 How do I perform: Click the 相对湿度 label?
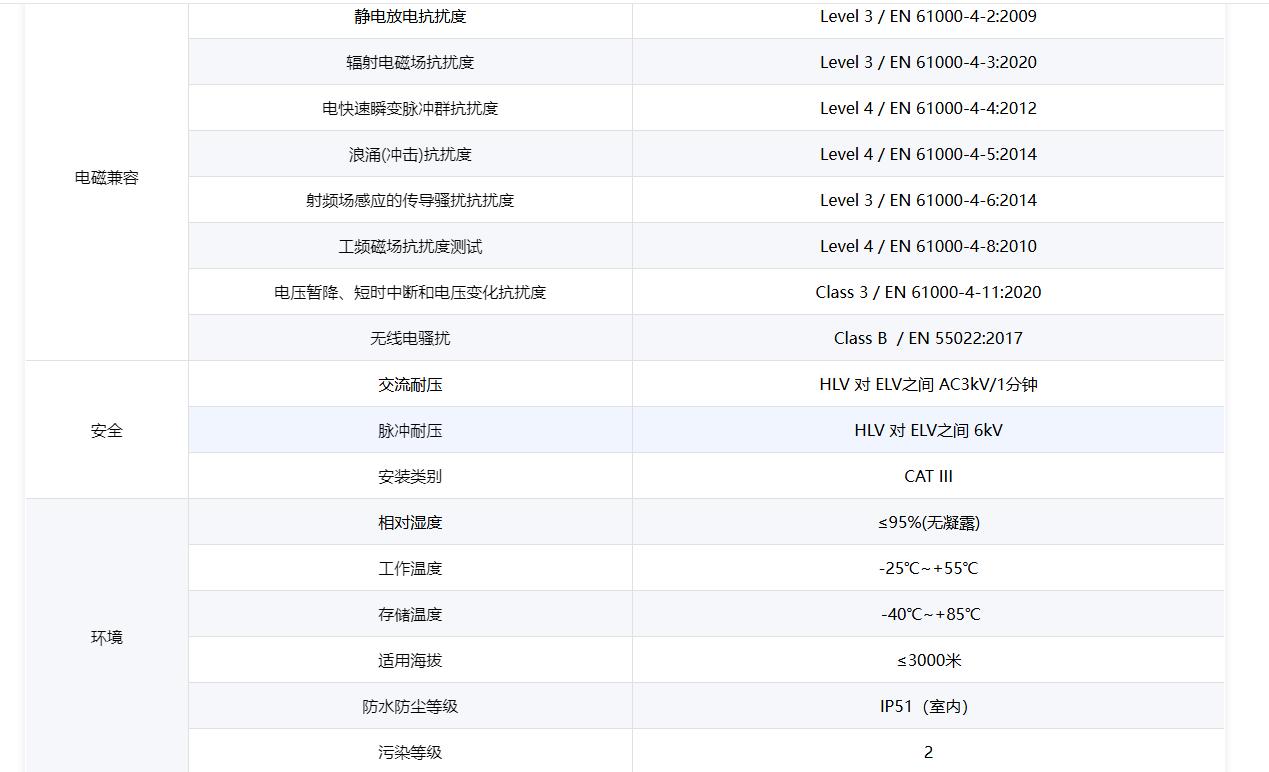pyautogui.click(x=410, y=522)
